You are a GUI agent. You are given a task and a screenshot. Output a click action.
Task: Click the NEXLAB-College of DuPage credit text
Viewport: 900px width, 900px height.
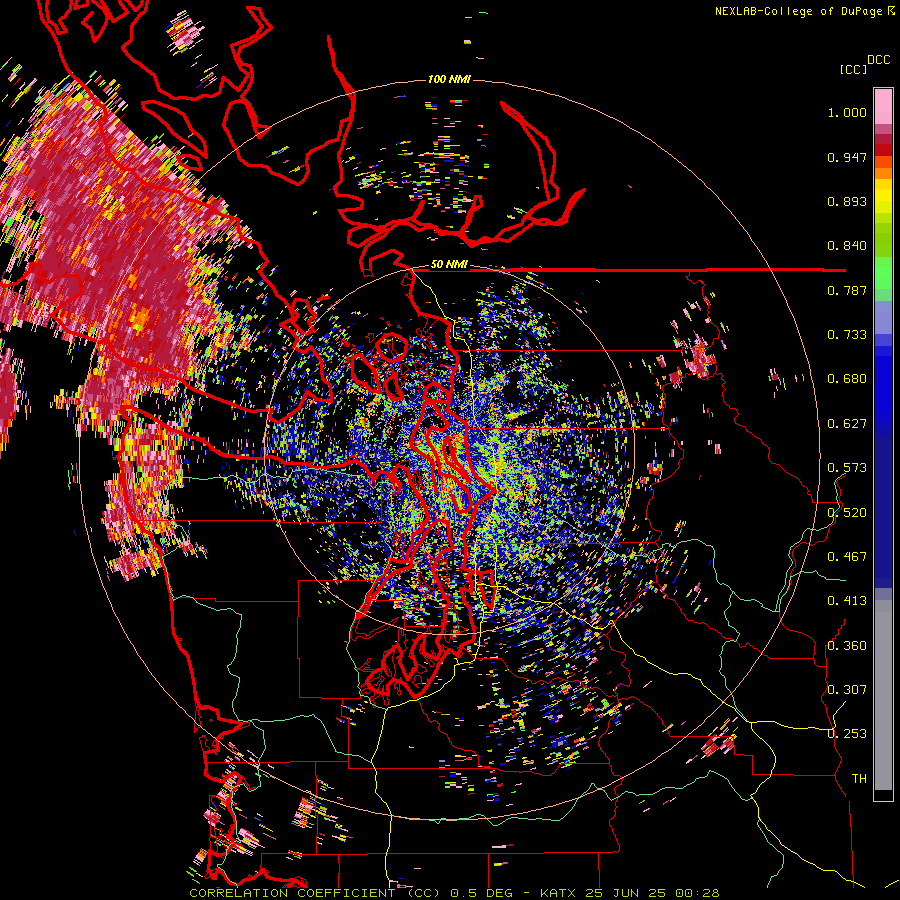(798, 11)
